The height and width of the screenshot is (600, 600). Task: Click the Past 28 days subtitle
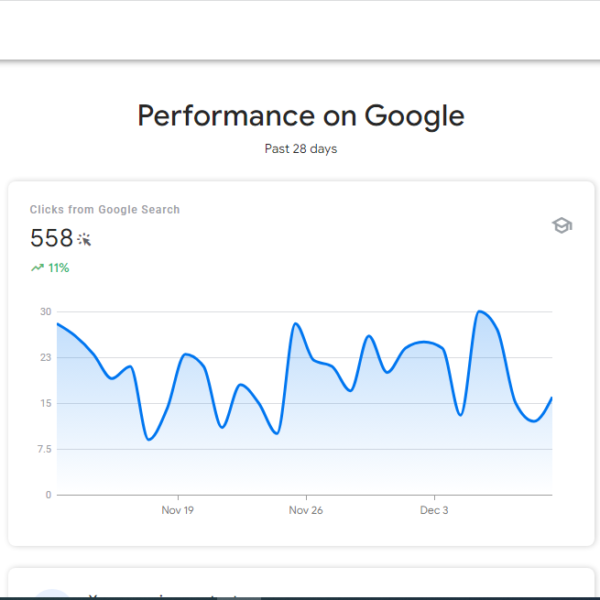coord(301,149)
